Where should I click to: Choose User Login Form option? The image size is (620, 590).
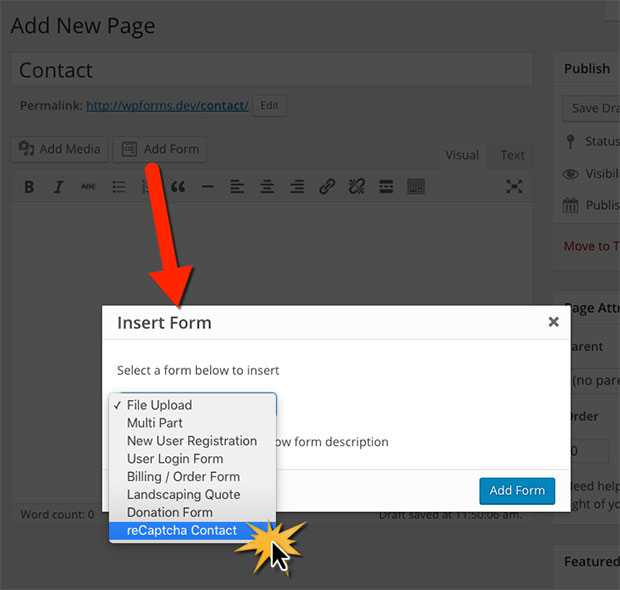pos(193,459)
